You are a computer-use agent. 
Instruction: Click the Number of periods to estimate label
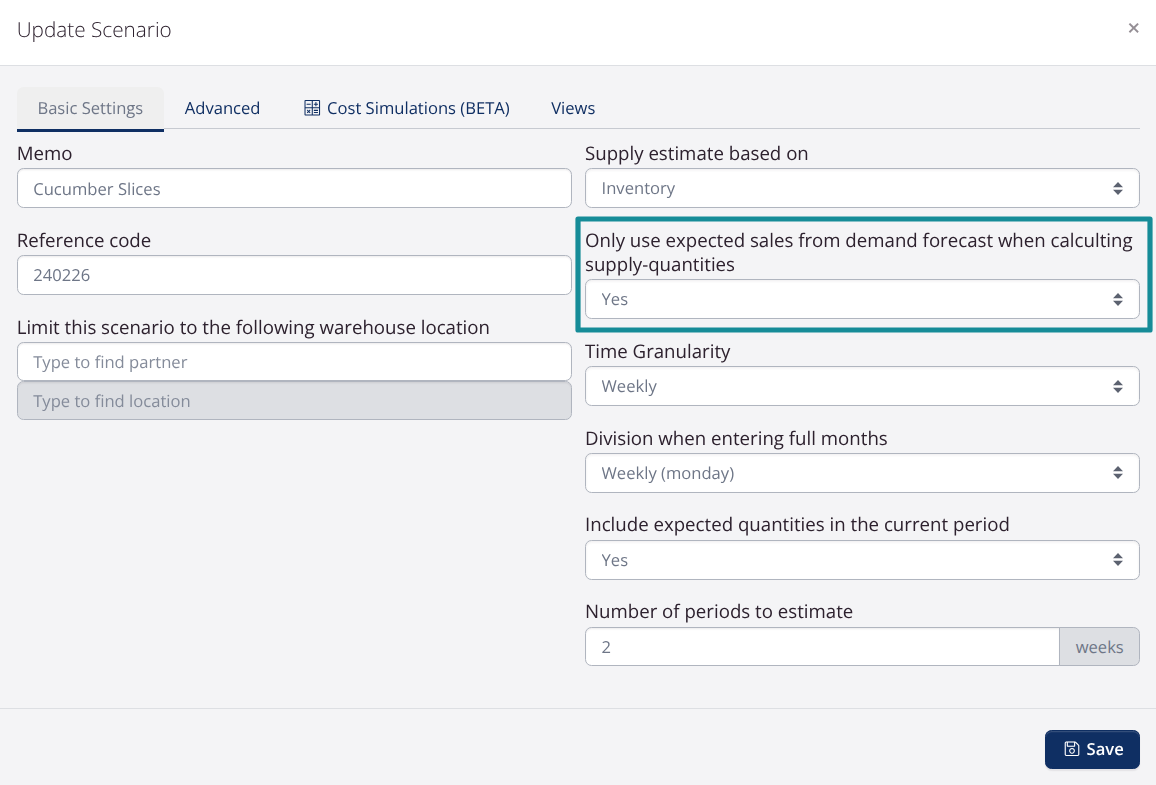coord(719,612)
